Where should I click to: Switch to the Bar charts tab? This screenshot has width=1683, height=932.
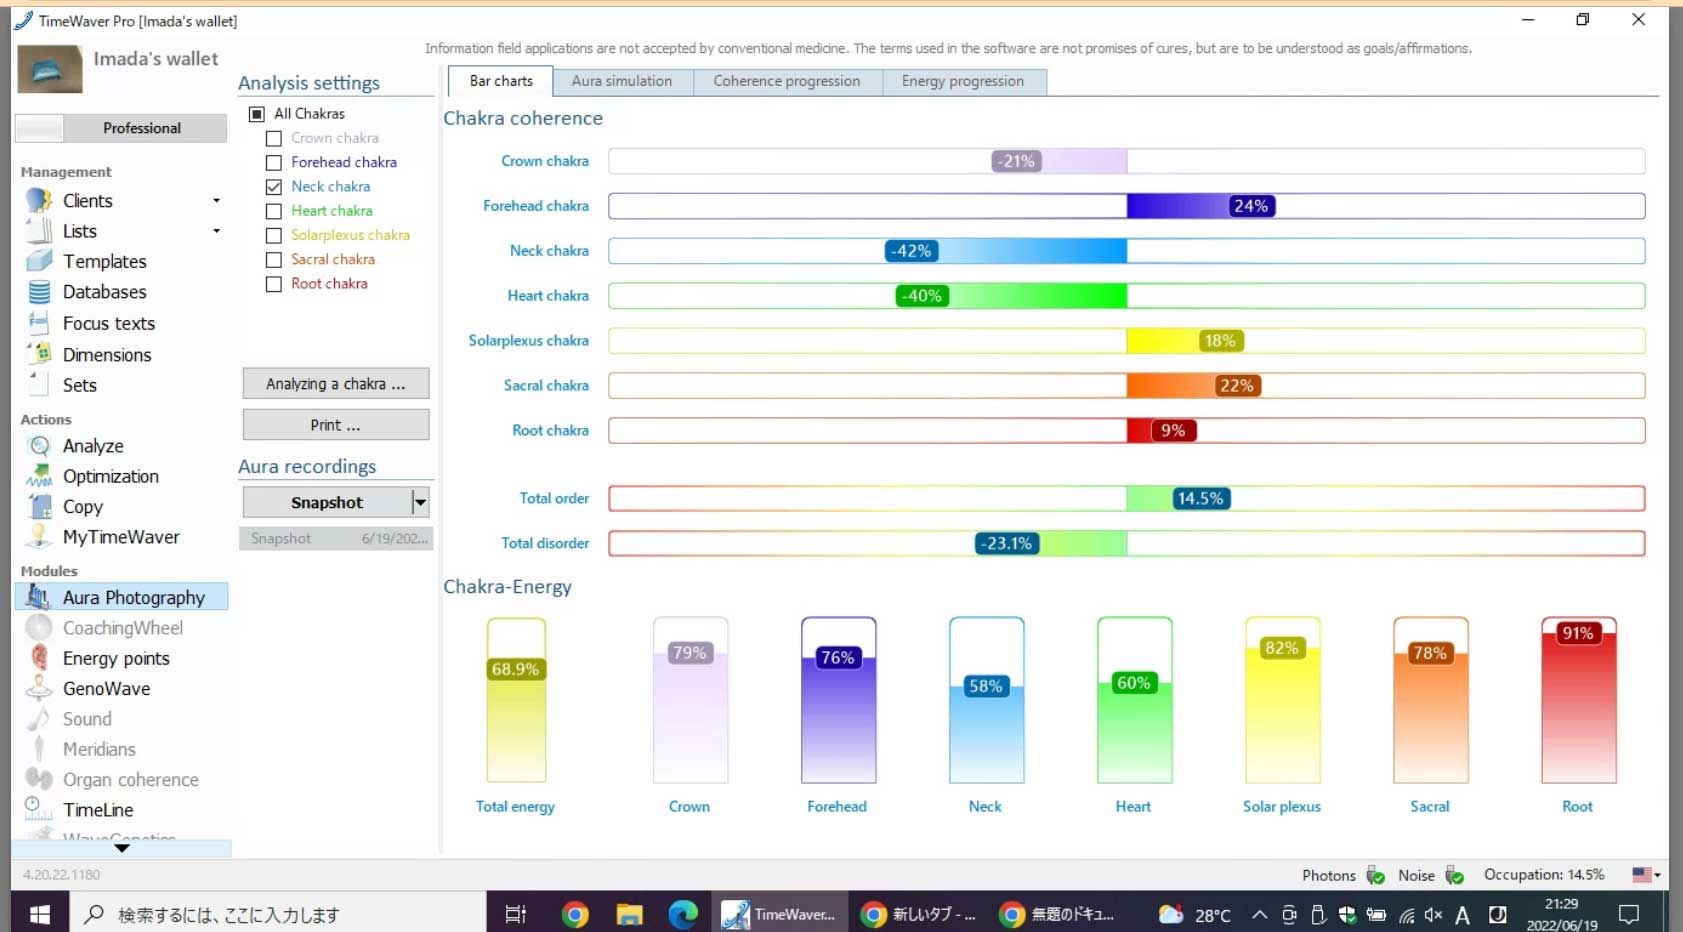pyautogui.click(x=501, y=81)
